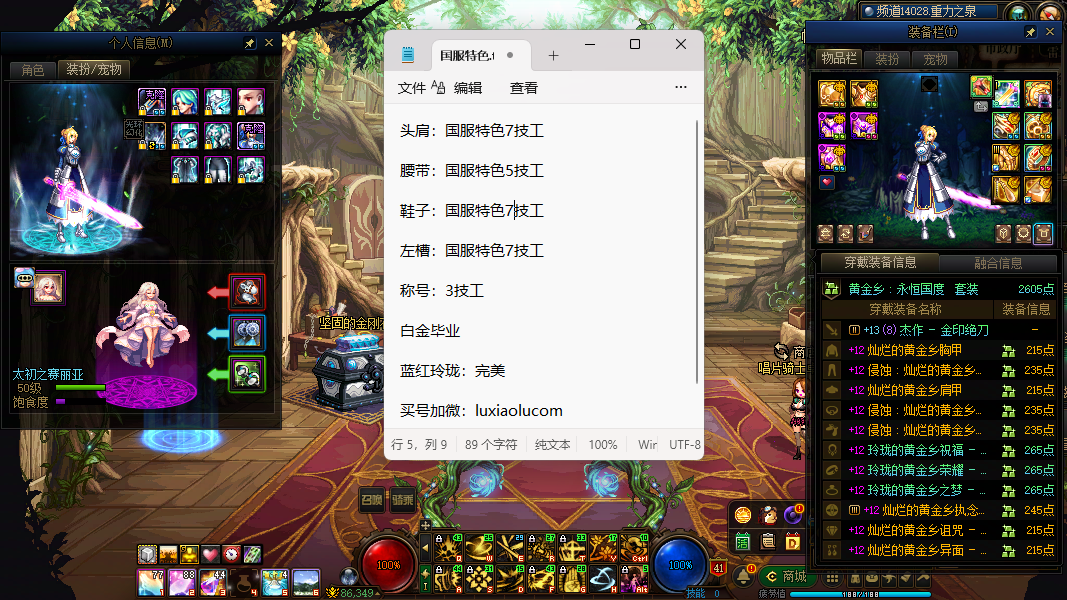The image size is (1067, 600).
Task: Click the pet portrait thumbnail beside creature
Action: 48,286
